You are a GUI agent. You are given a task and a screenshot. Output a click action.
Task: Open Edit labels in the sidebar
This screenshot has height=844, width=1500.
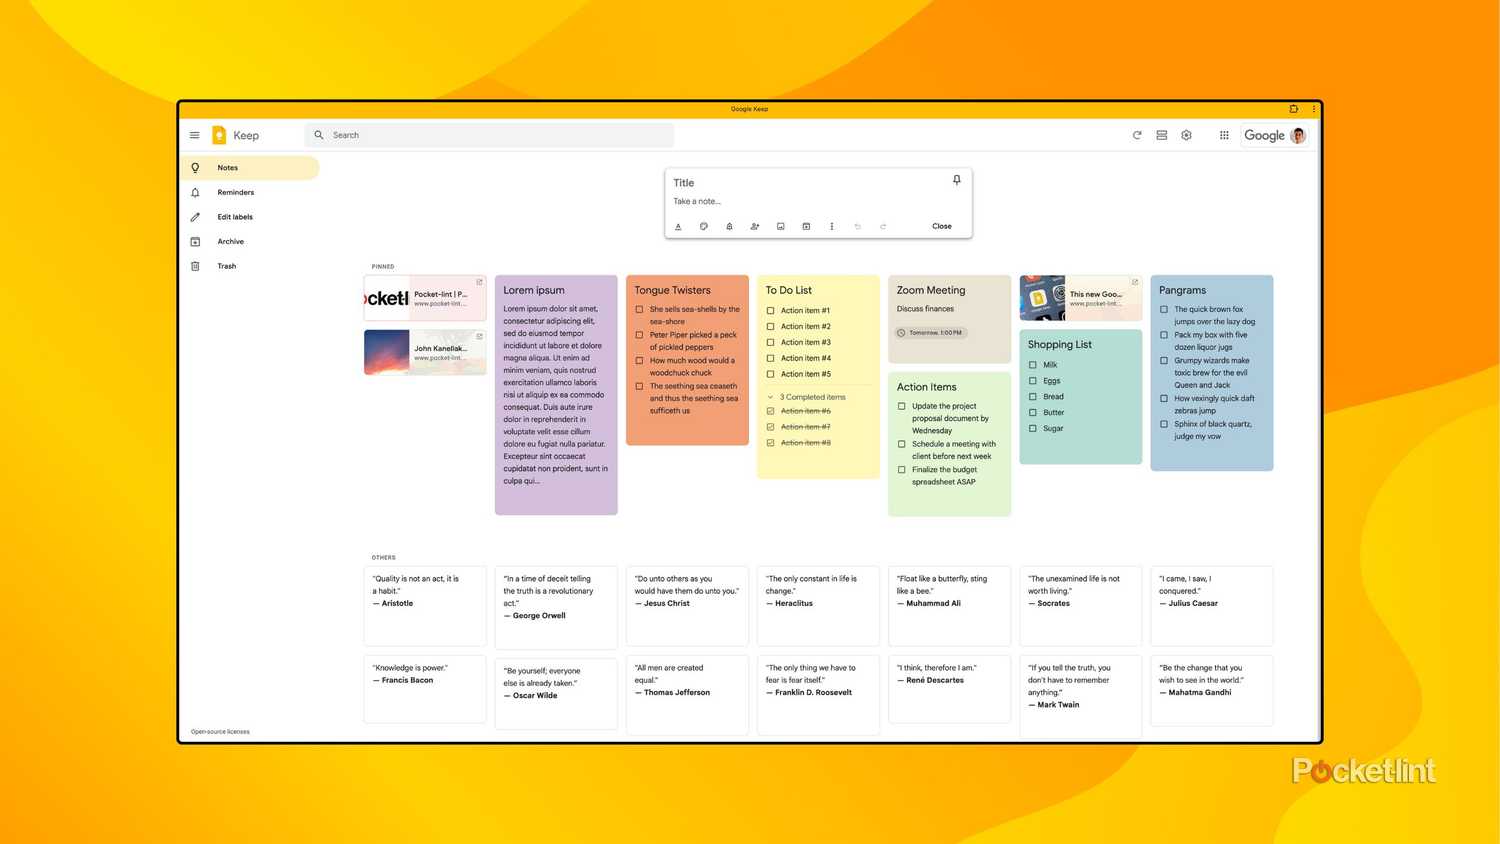tap(250, 217)
